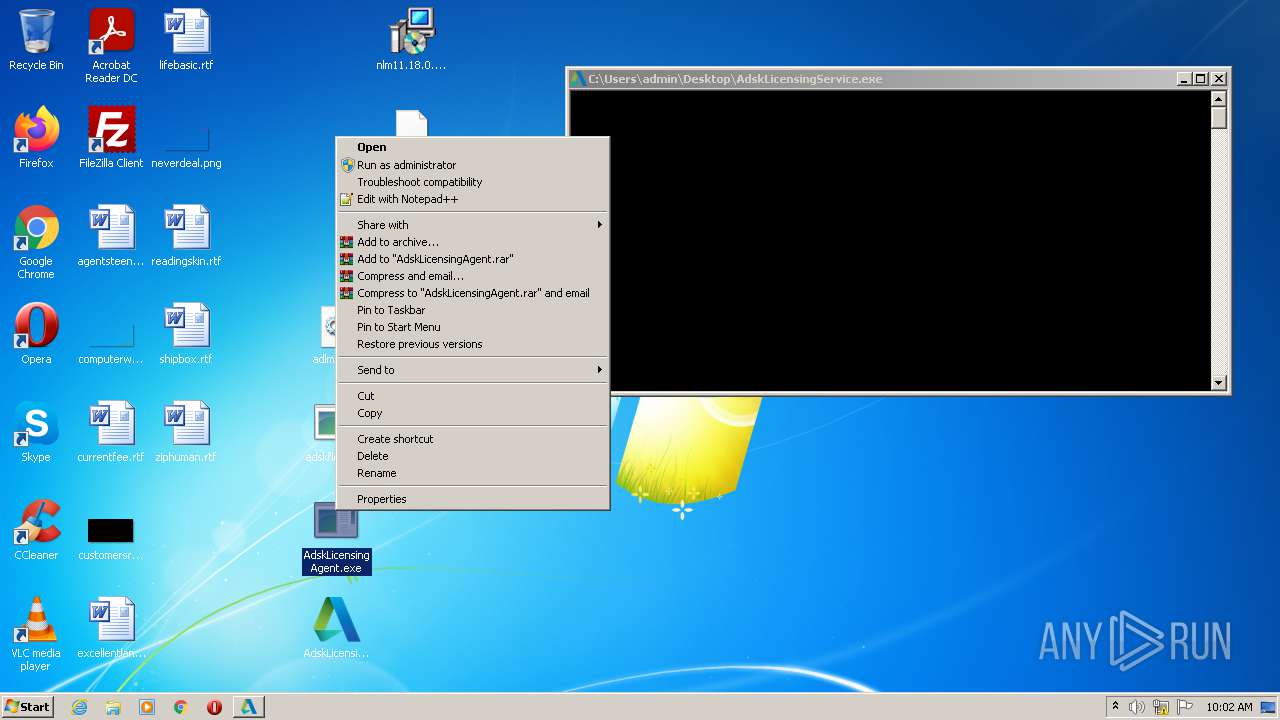1280x720 pixels.
Task: Choose Delete in context menu
Action: click(x=473, y=456)
